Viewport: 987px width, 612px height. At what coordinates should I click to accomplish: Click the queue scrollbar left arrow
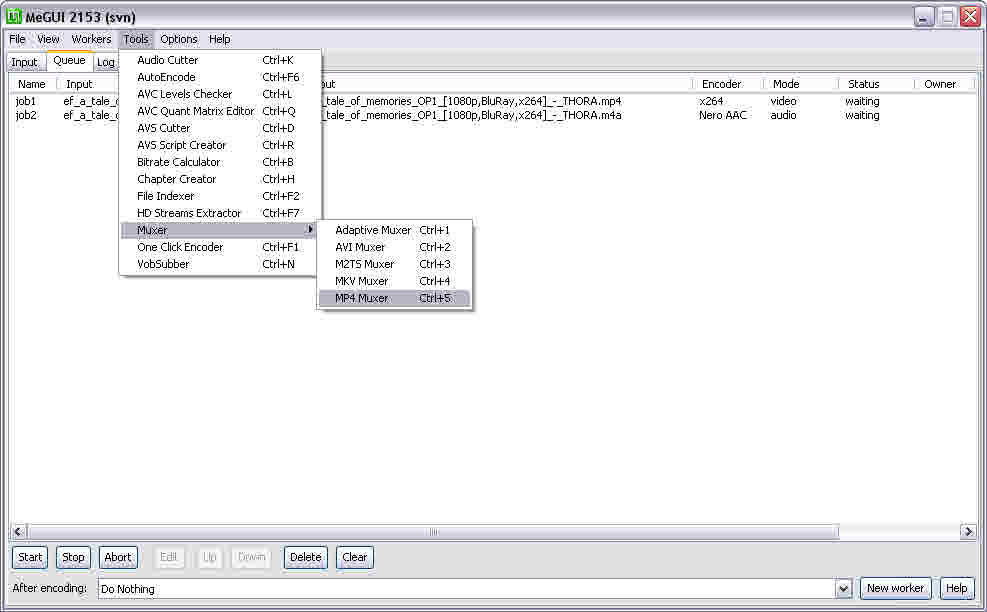[x=18, y=532]
